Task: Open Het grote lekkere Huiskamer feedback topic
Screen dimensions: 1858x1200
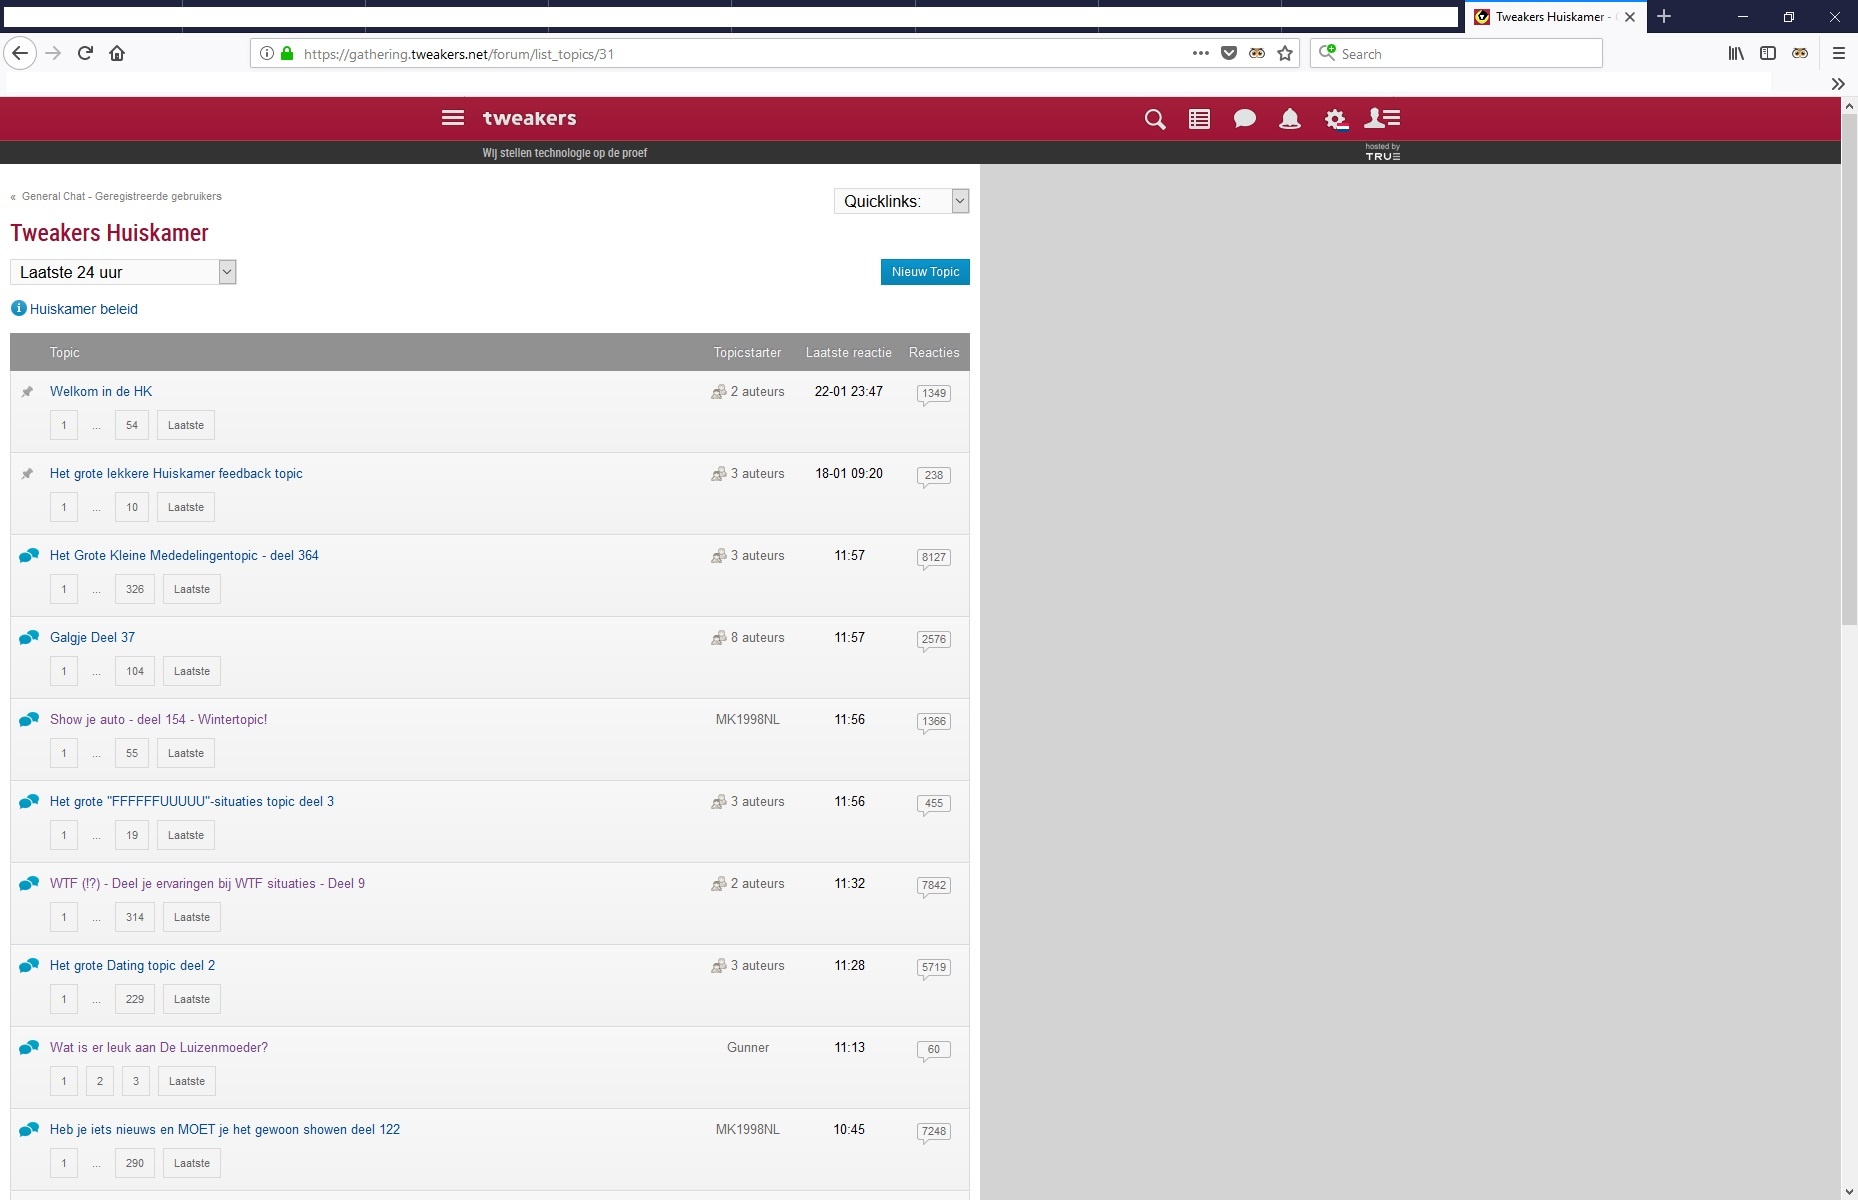Action: tap(176, 473)
